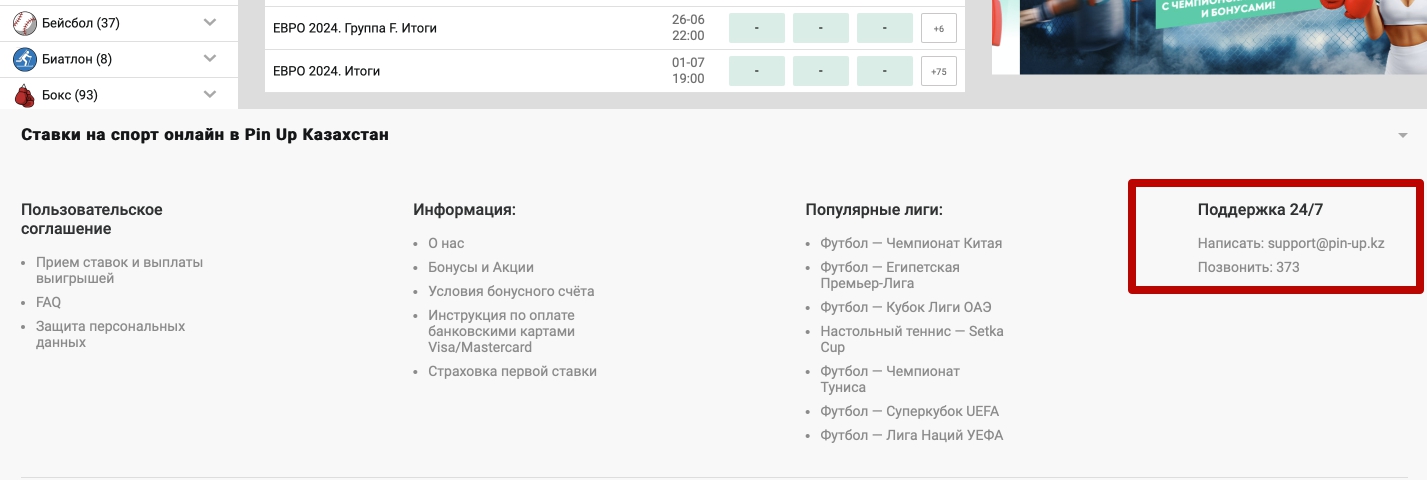
Task: Click the biathlon icon next to Биатлон
Action: click(24, 59)
